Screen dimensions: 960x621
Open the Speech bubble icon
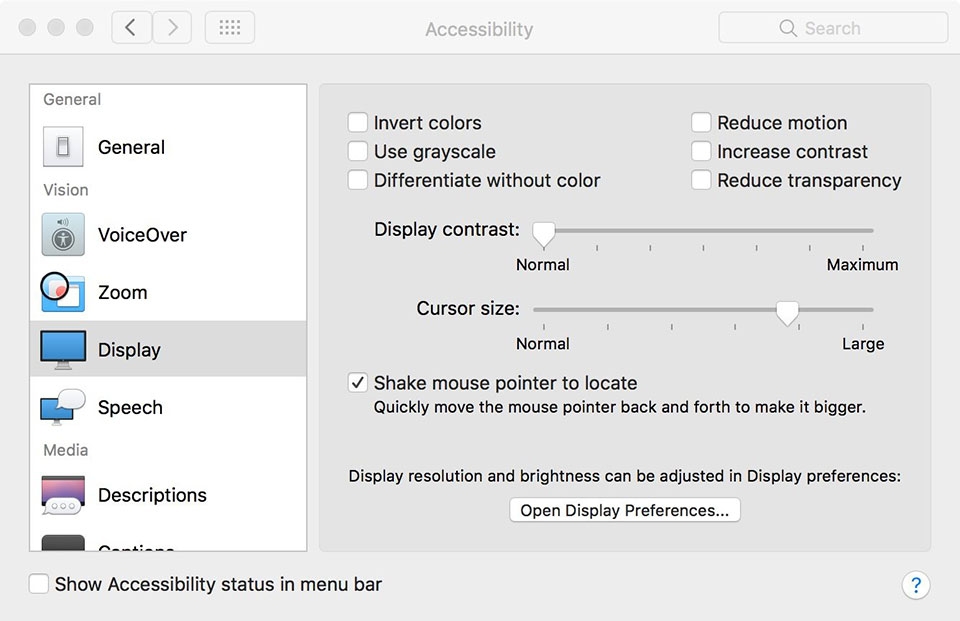(63, 407)
